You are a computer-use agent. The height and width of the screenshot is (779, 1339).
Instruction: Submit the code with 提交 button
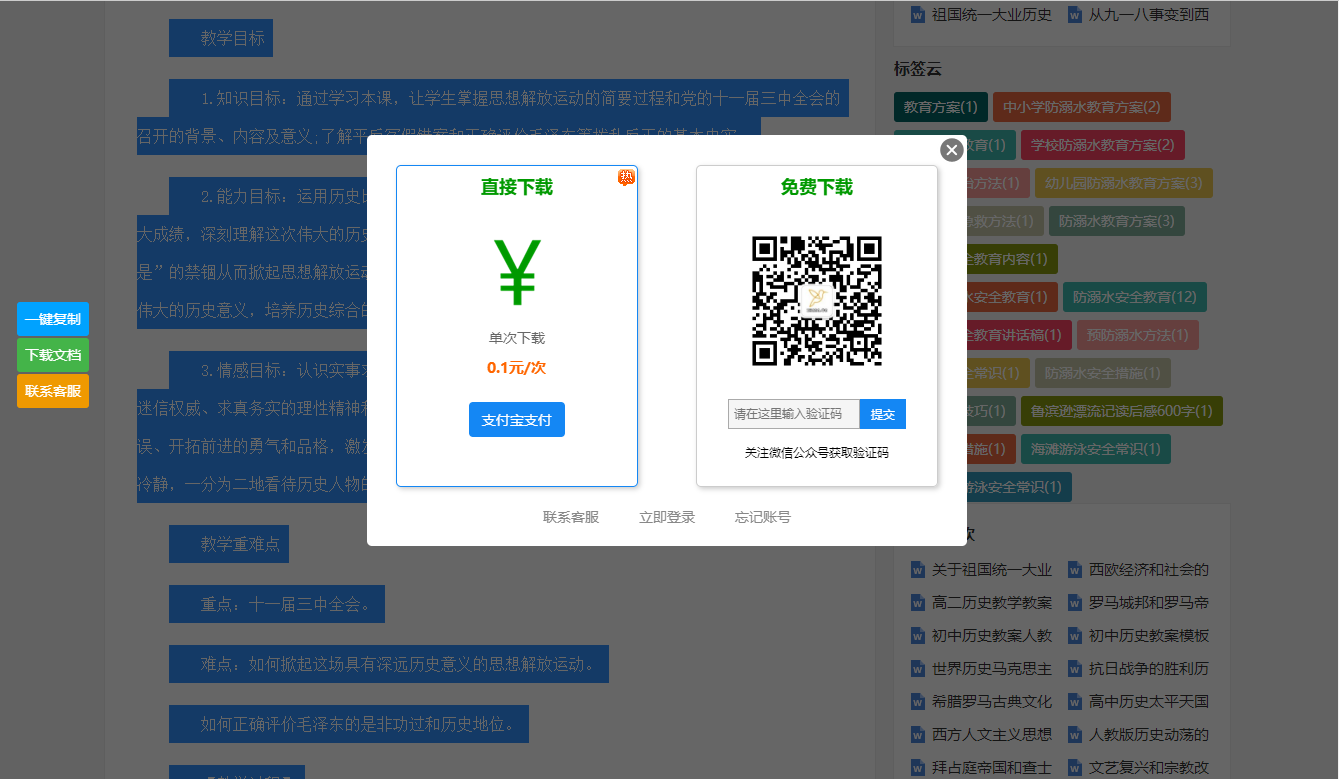[883, 414]
